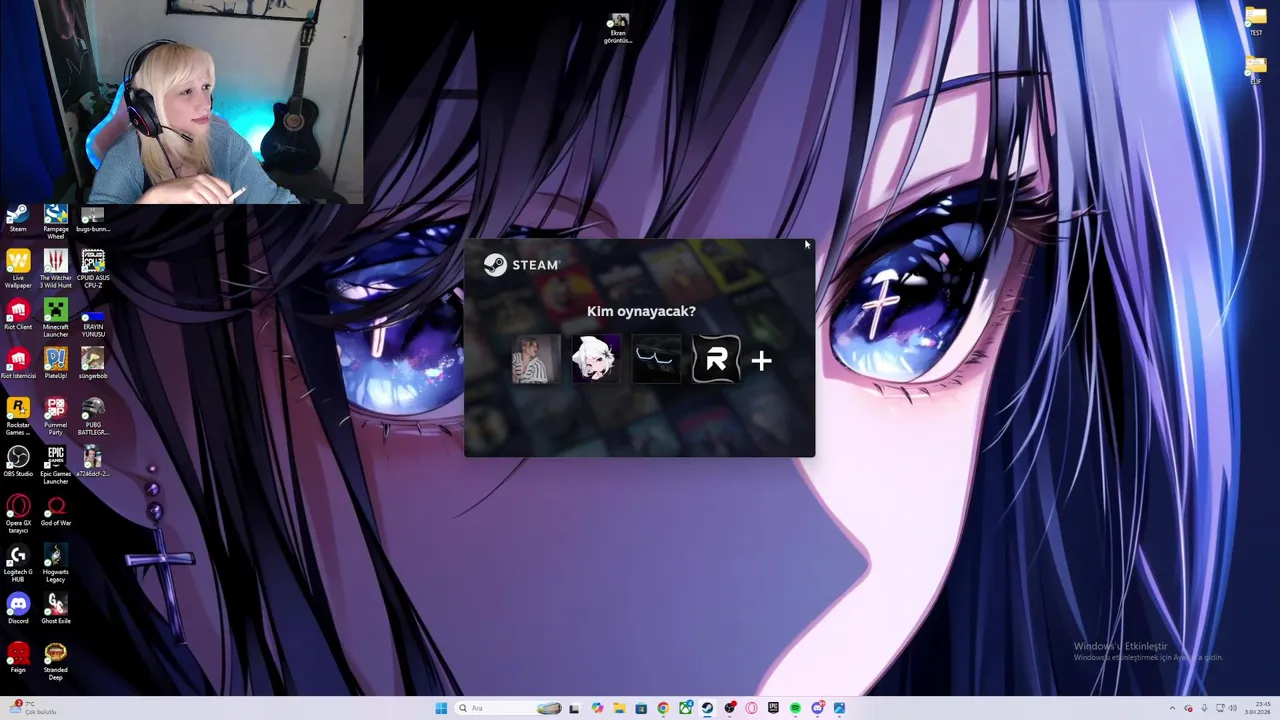This screenshot has height=720, width=1280.
Task: Switch to Steam in the taskbar
Action: tap(707, 708)
